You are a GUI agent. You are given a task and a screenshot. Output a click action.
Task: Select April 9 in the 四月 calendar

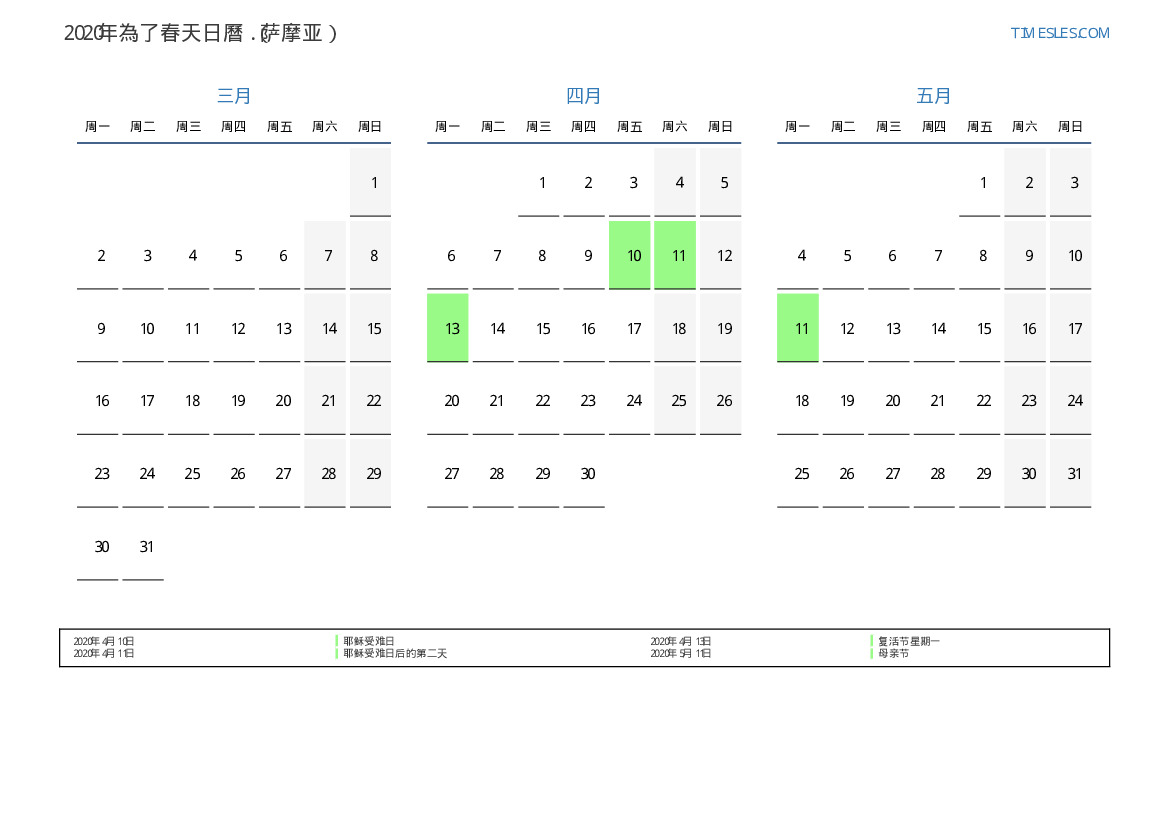(x=584, y=255)
